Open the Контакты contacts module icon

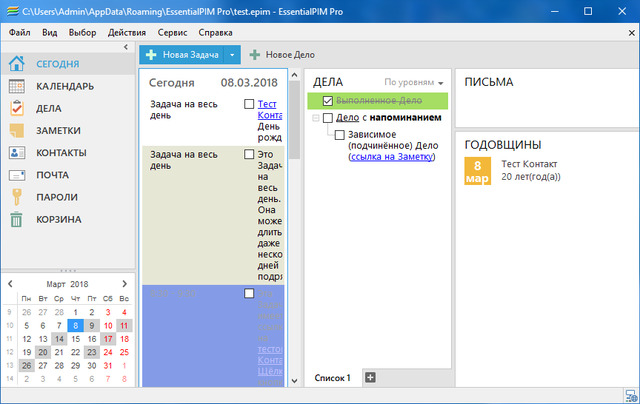click(17, 153)
